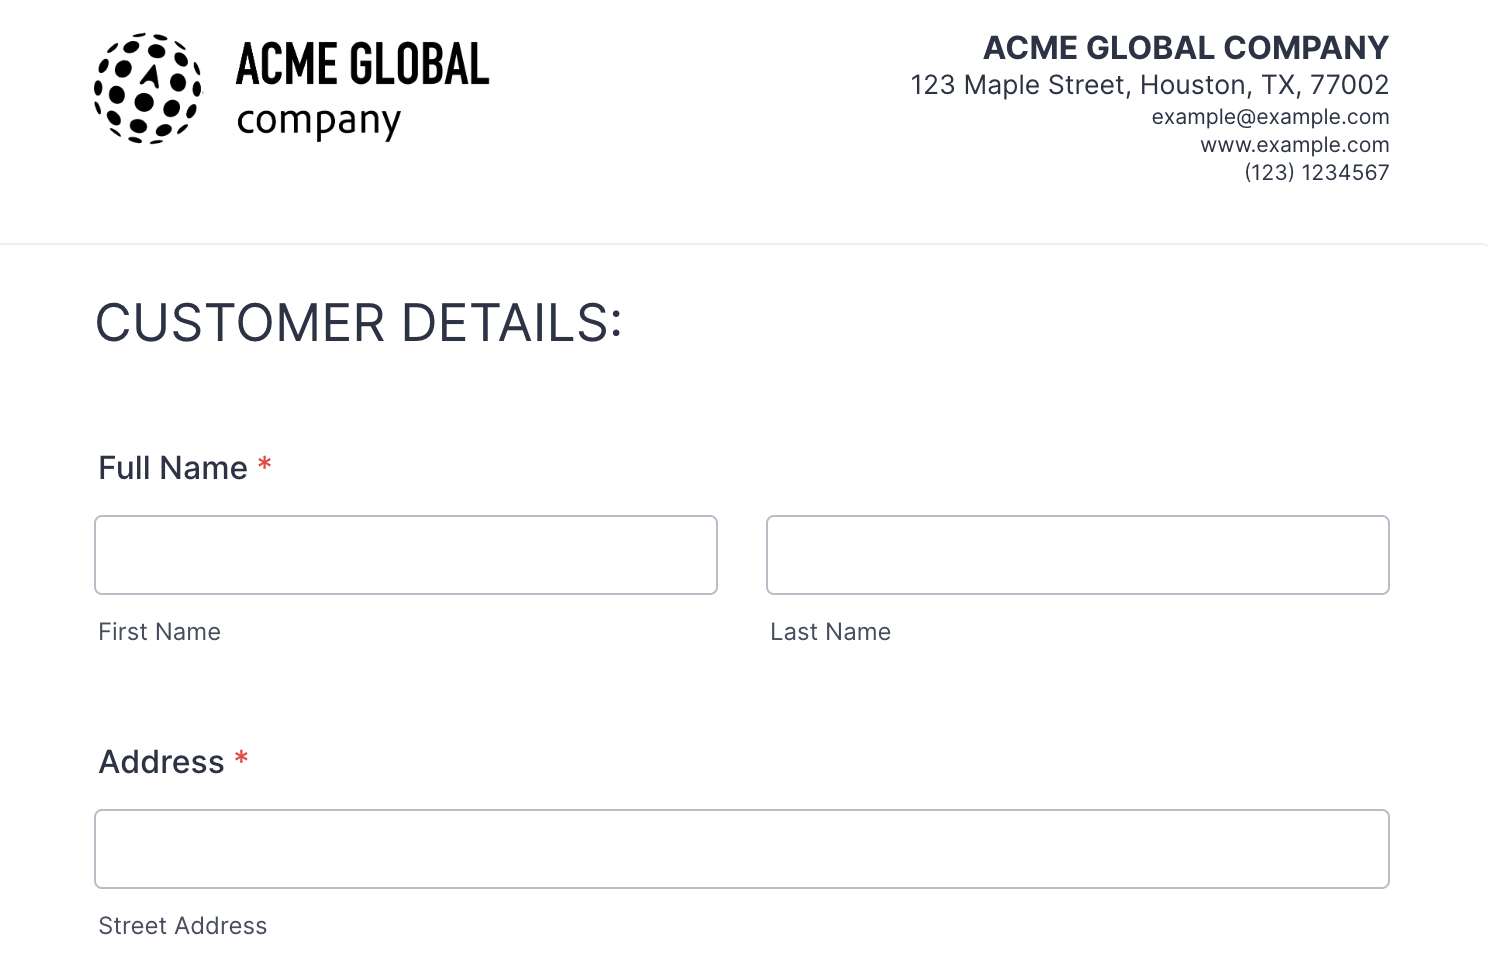Viewport: 1488px width, 968px height.
Task: Click the CUSTOMER DETAILS heading
Action: [359, 323]
